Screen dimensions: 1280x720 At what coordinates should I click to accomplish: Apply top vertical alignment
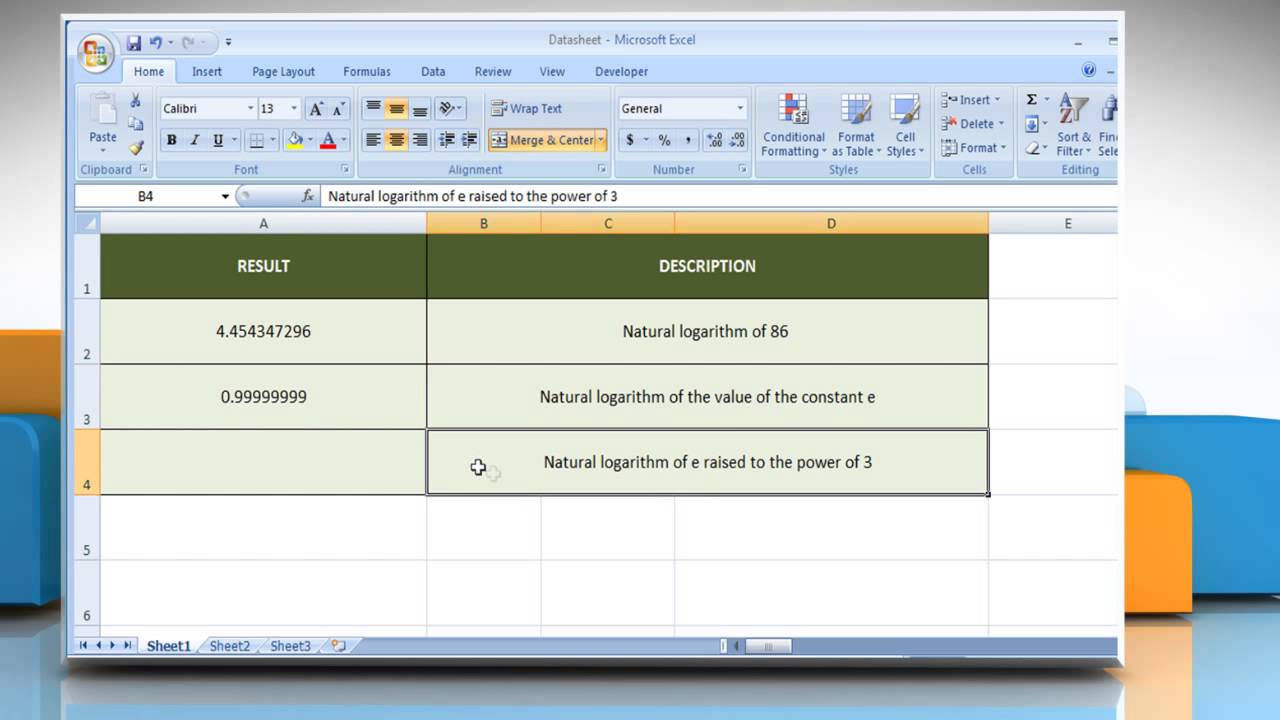coord(373,108)
